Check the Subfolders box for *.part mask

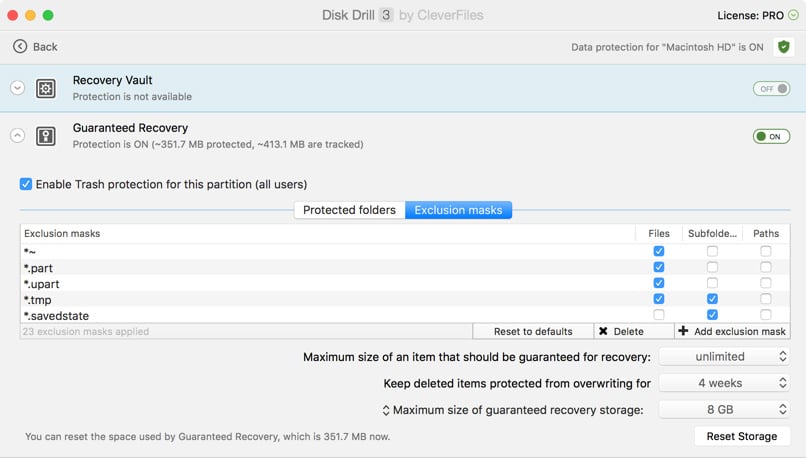pos(712,267)
